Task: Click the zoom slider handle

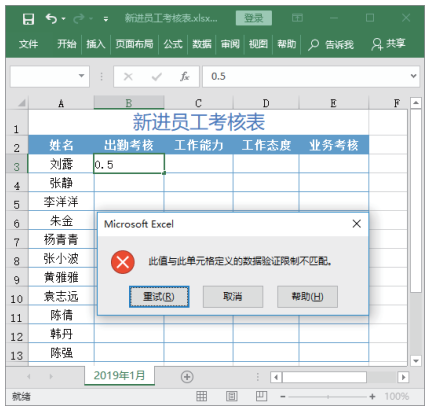Action: coord(328,397)
